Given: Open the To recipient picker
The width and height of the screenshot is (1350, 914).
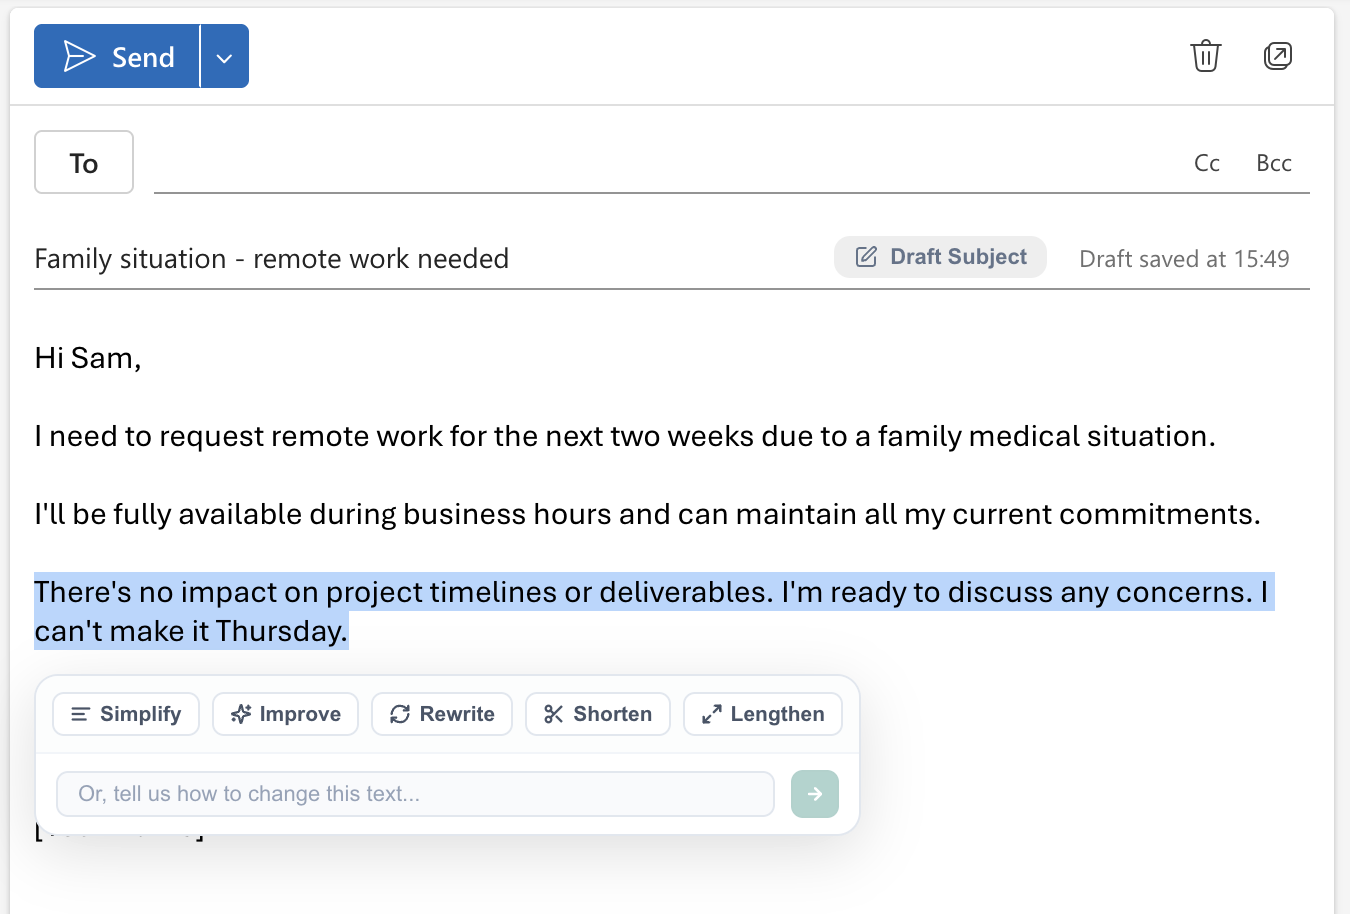Looking at the screenshot, I should (84, 162).
